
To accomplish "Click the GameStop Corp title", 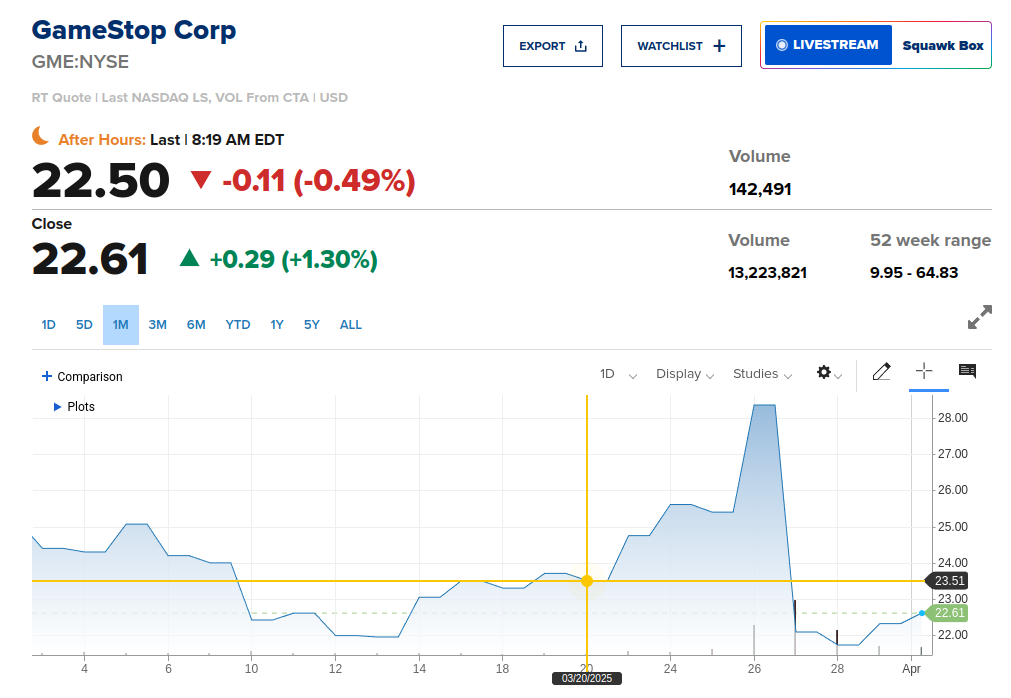I will 134,30.
